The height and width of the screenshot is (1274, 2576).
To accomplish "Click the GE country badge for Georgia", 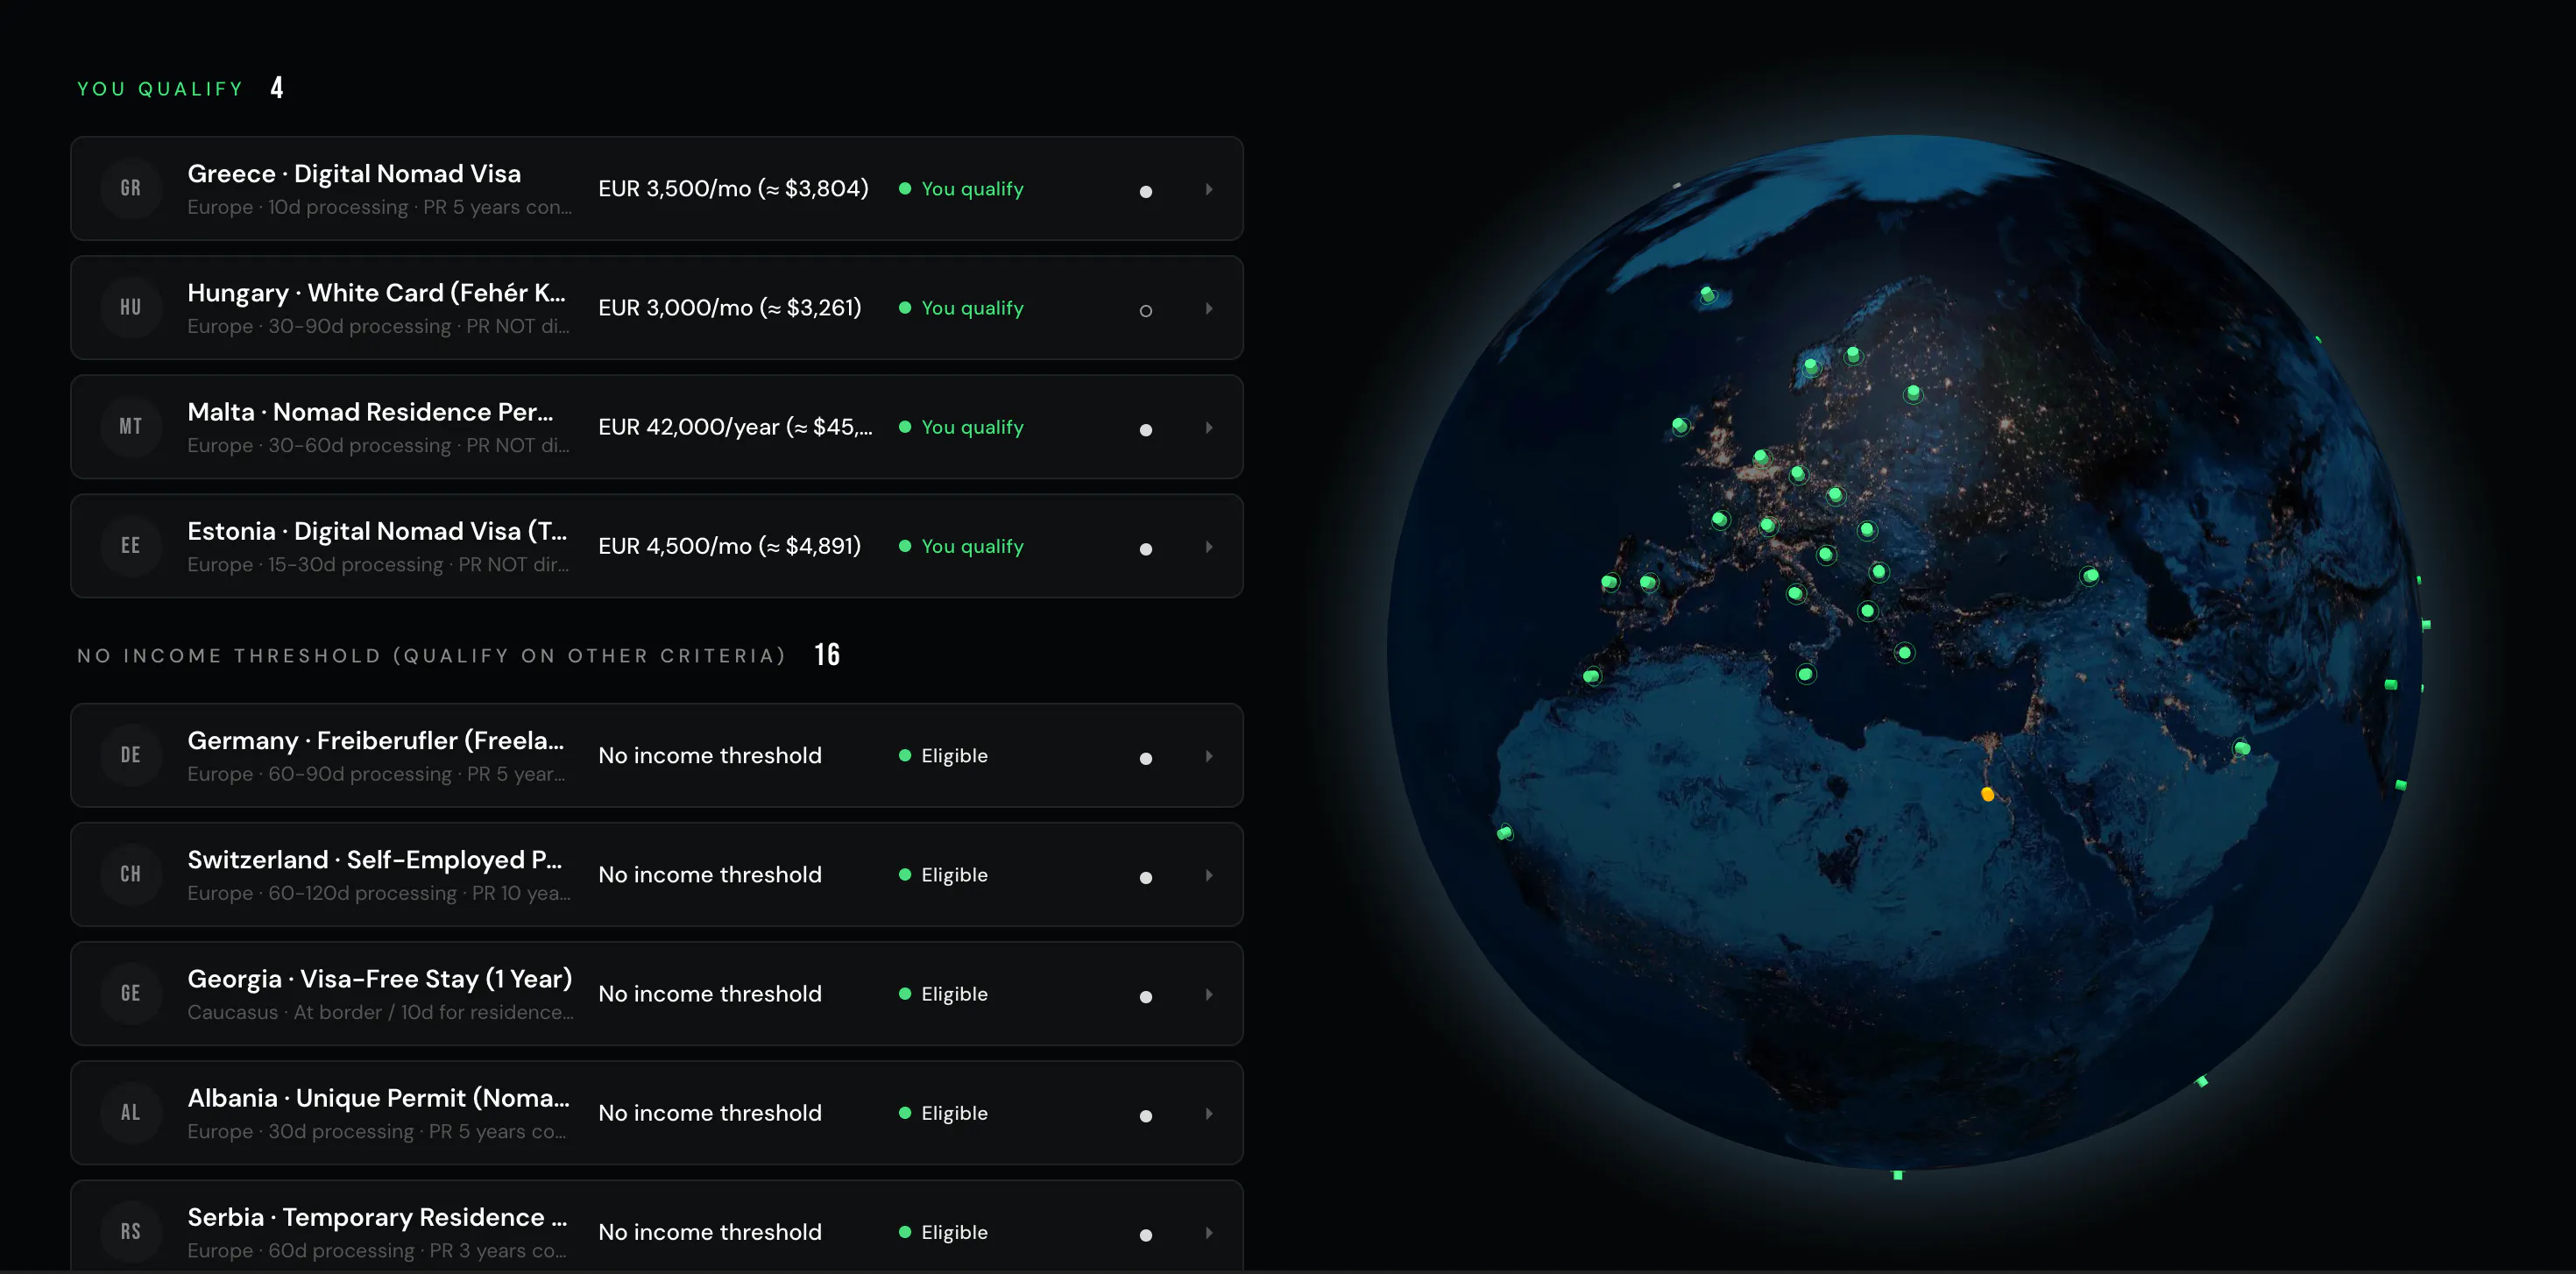I will [x=131, y=993].
